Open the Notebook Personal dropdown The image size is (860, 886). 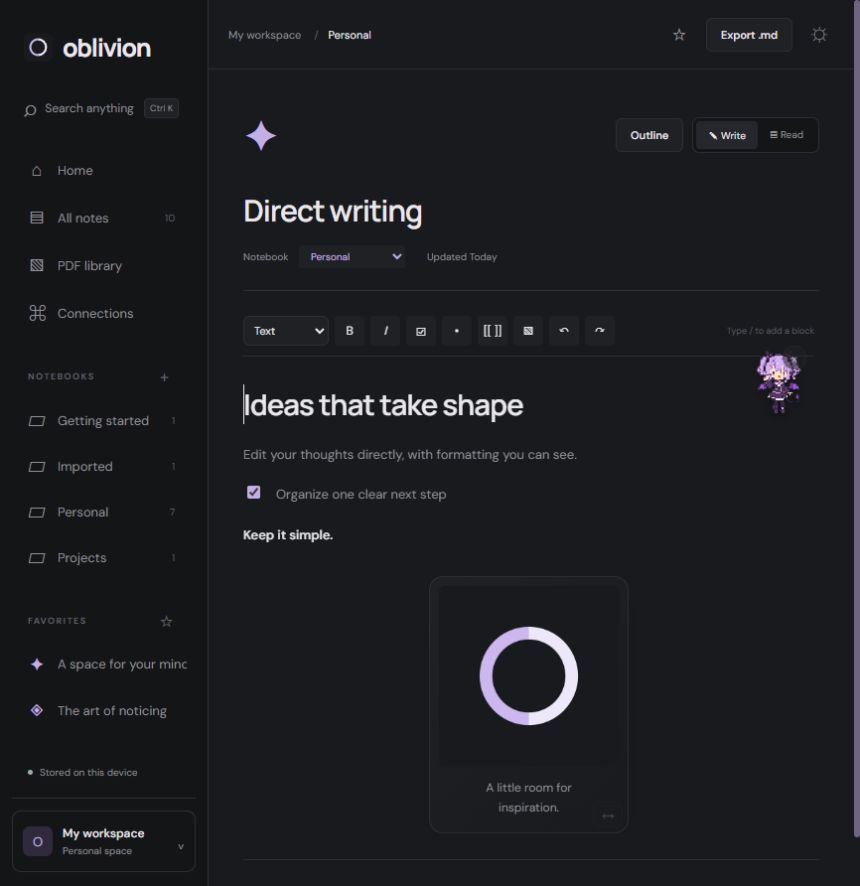click(351, 257)
